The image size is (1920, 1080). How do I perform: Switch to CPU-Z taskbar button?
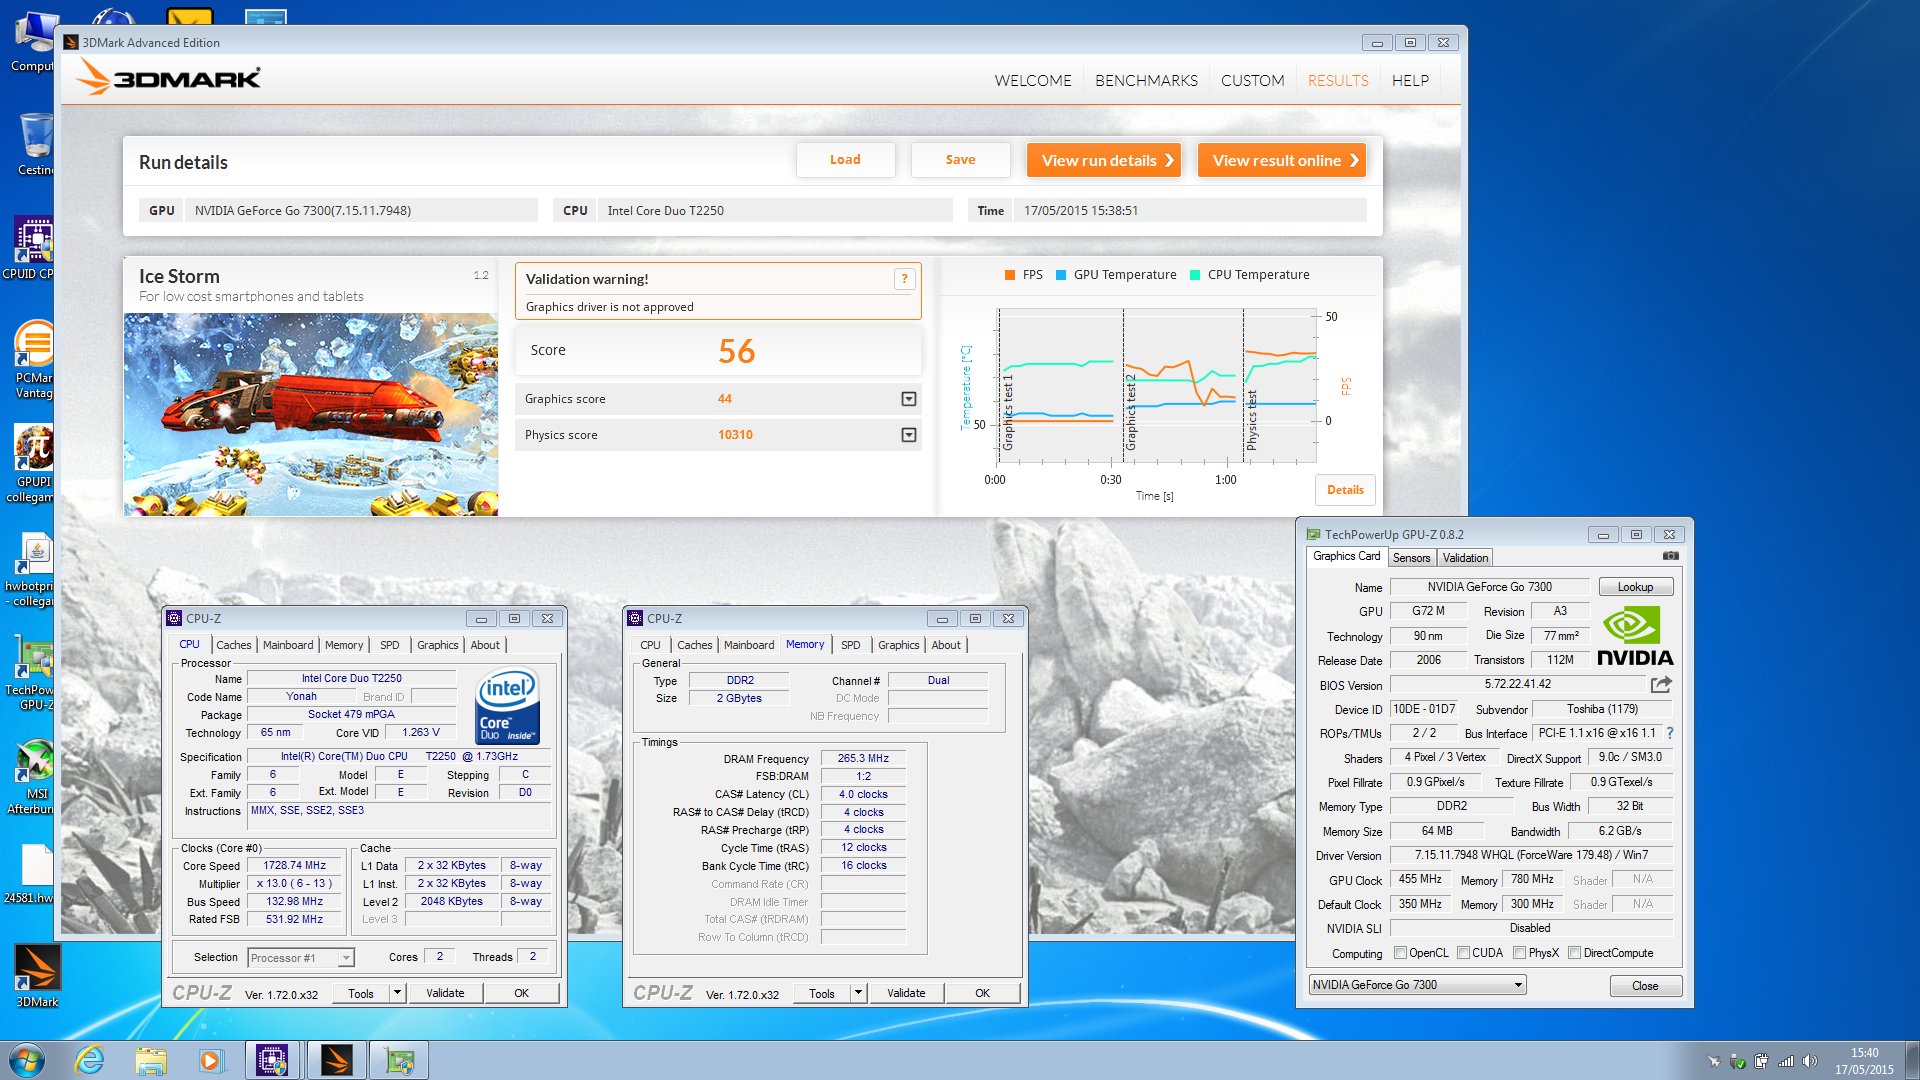tap(272, 1060)
